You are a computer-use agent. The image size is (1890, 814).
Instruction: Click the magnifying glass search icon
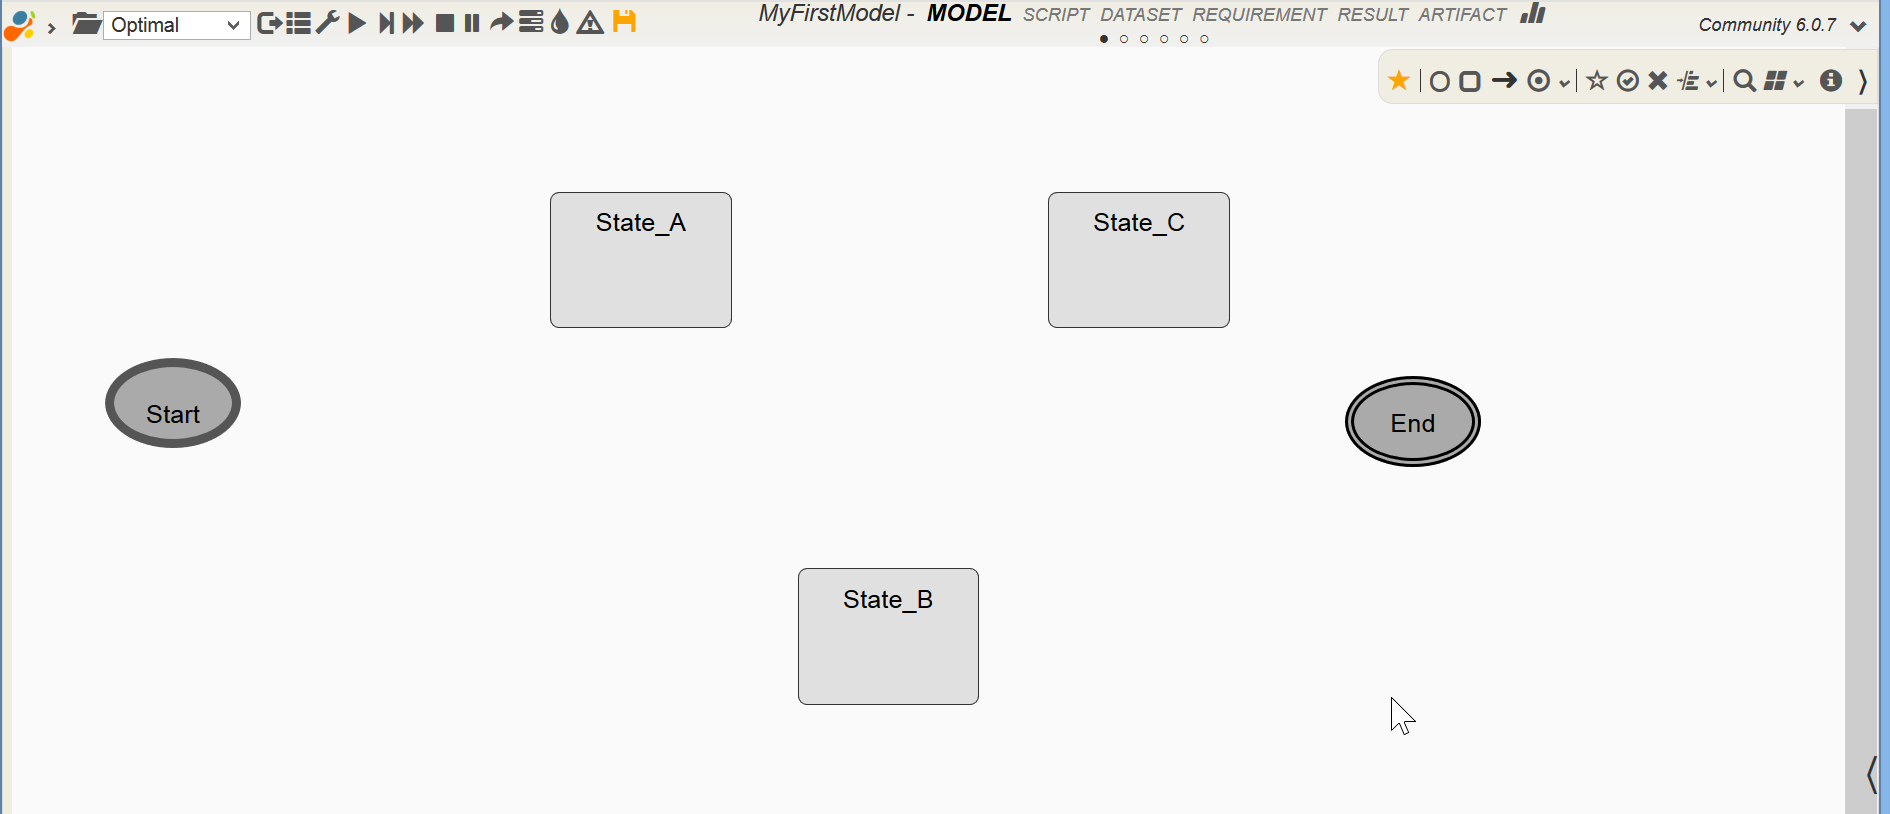tap(1744, 81)
